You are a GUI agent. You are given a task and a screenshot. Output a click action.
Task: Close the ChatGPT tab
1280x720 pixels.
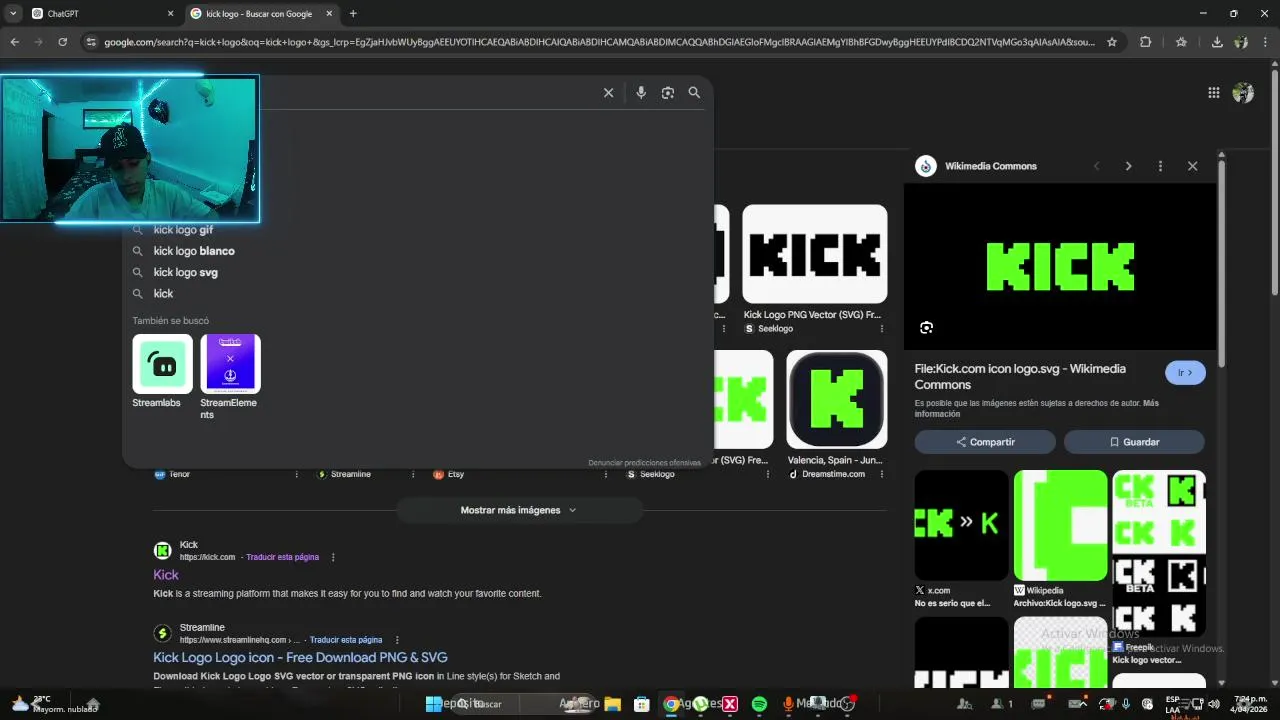170,13
